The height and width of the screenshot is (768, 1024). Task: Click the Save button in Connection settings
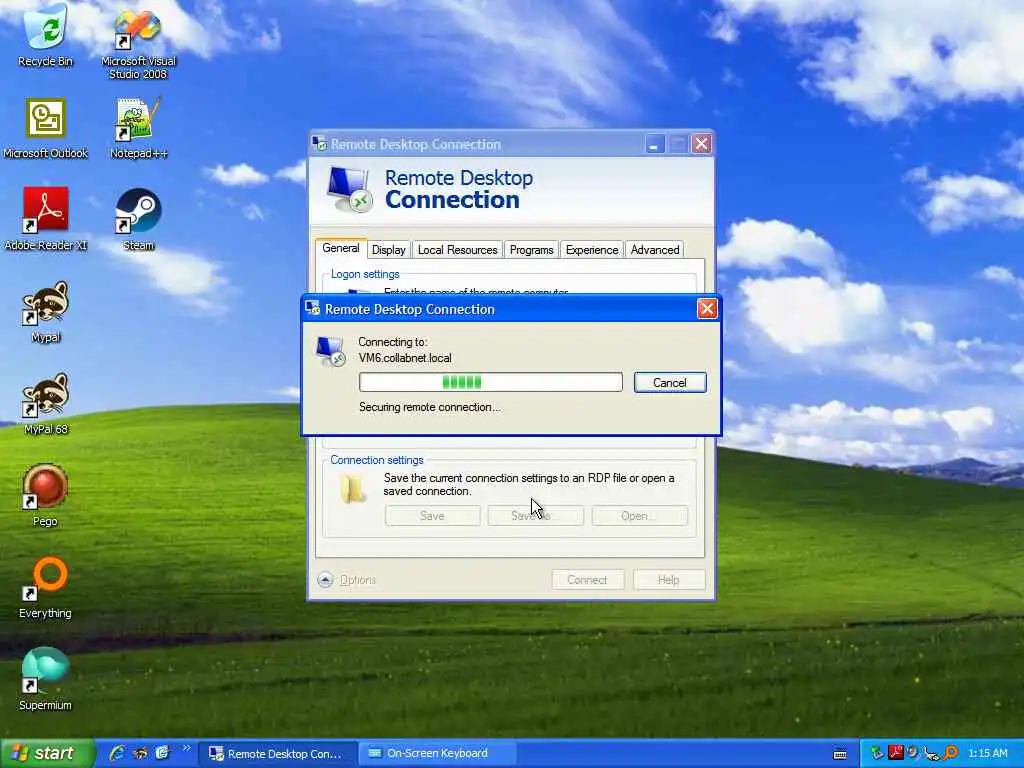(432, 516)
